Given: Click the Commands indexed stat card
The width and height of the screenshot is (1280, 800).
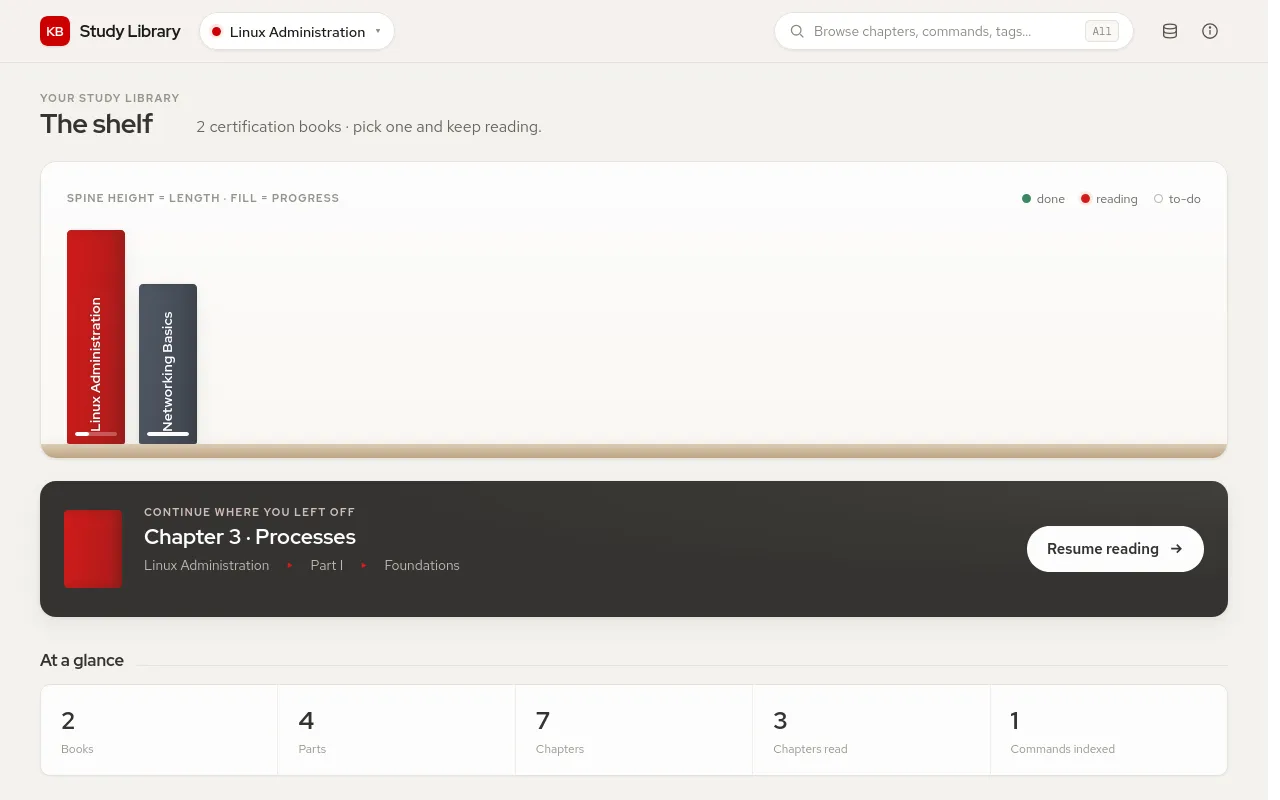Looking at the screenshot, I should pyautogui.click(x=1109, y=730).
